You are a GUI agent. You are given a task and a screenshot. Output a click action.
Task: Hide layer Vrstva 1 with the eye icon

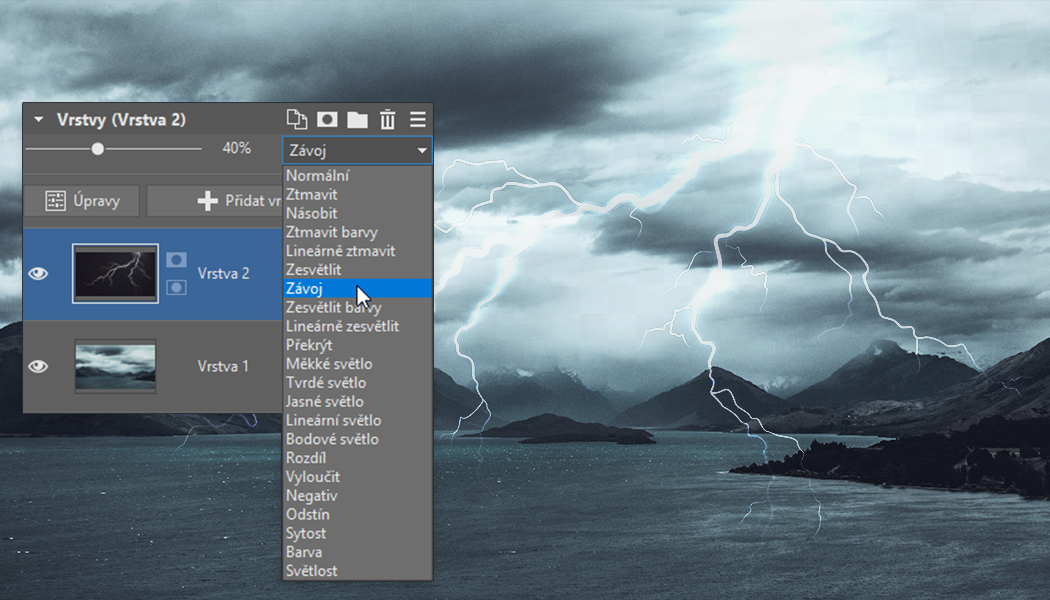(x=38, y=366)
